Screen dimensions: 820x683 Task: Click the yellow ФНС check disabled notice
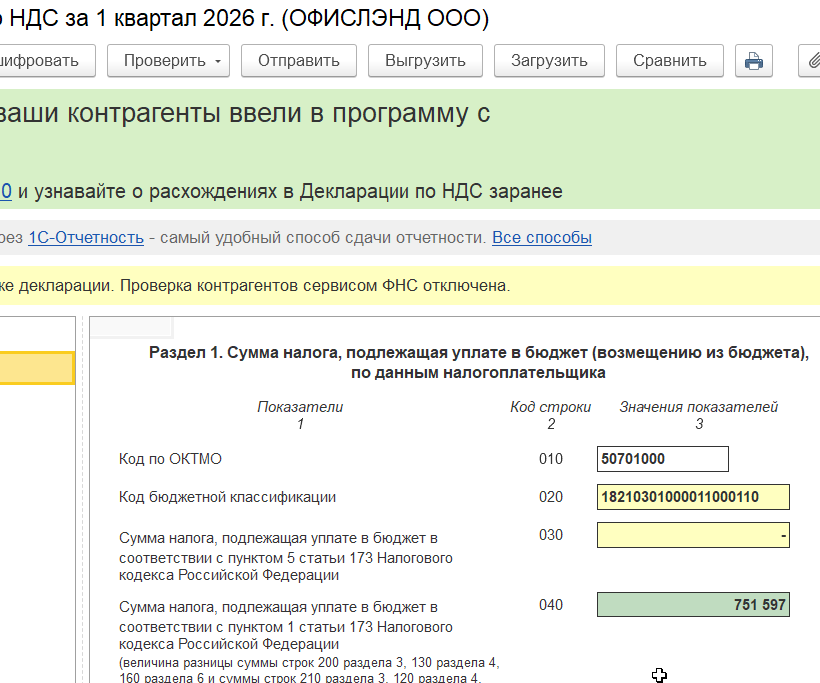[410, 286]
